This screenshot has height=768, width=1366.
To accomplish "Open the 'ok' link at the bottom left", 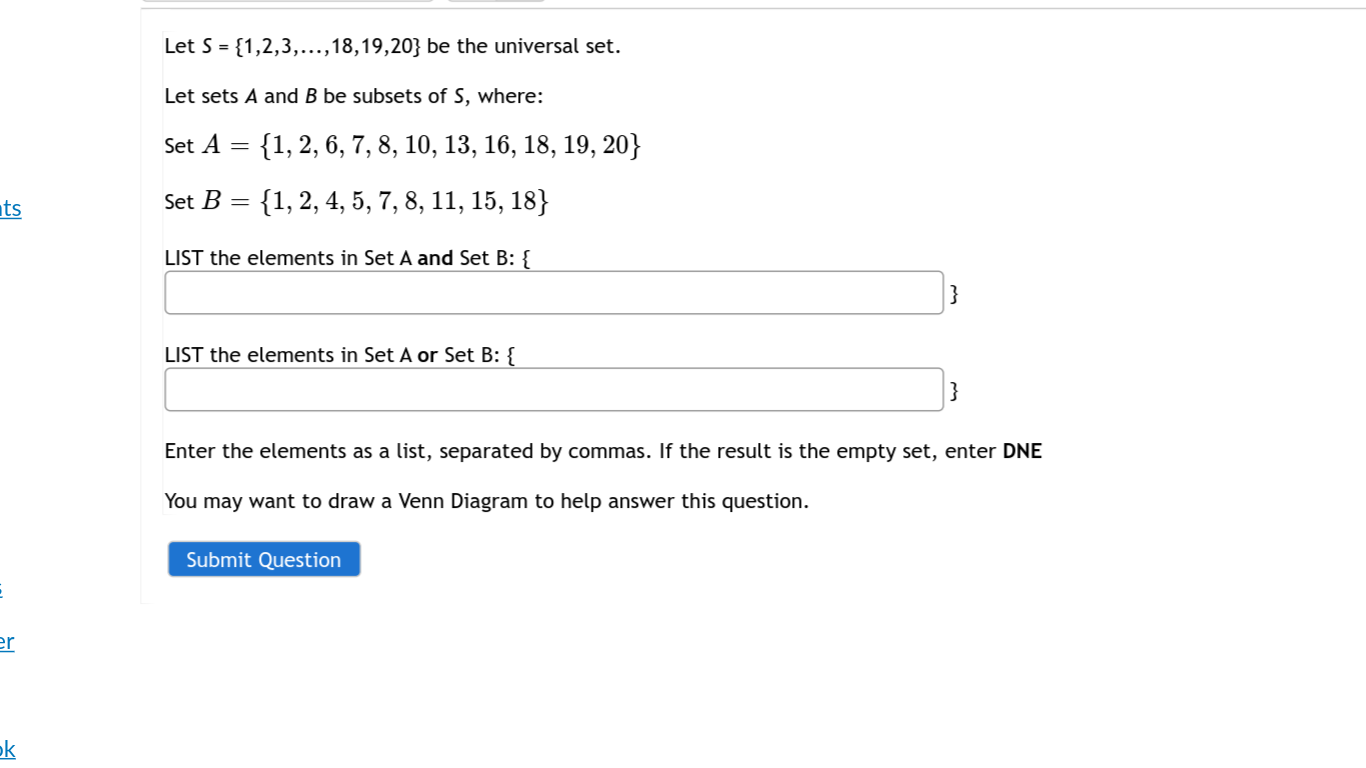I will click(x=8, y=749).
